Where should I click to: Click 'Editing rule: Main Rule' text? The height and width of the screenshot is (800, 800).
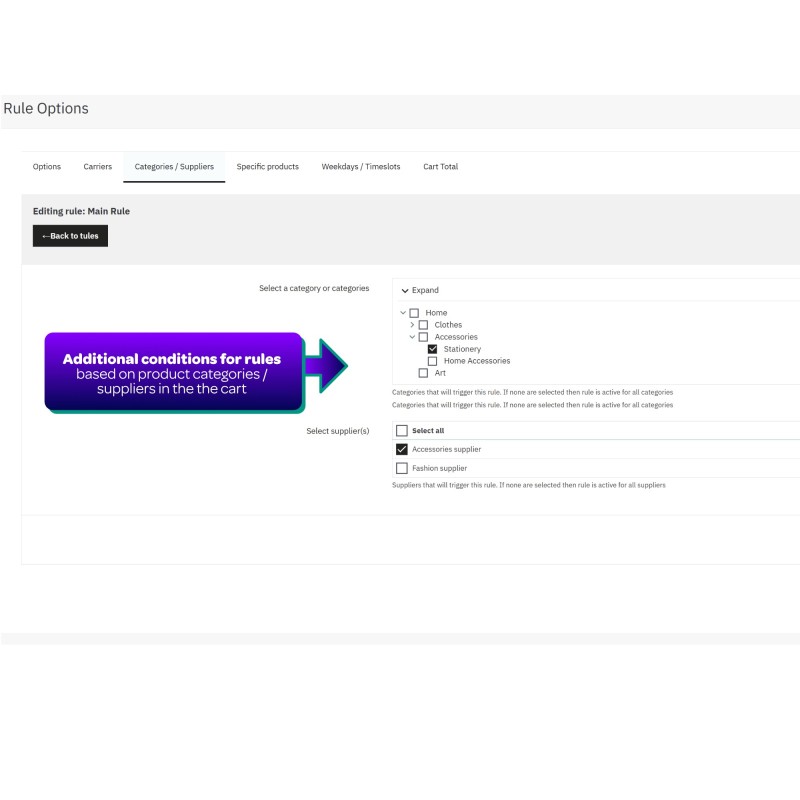tap(81, 211)
